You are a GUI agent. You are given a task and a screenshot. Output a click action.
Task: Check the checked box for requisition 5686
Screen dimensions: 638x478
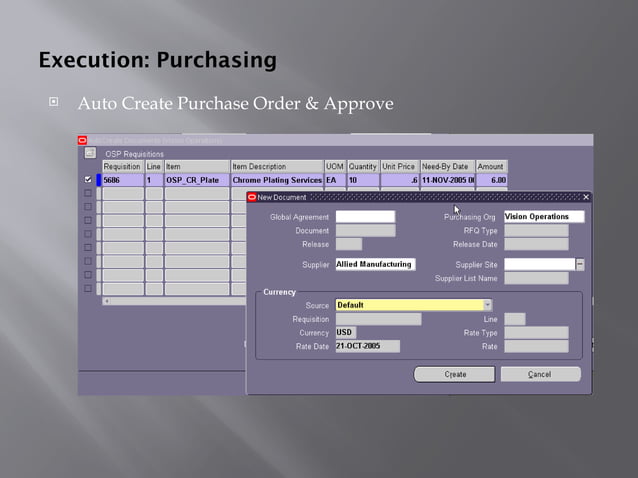(88, 180)
